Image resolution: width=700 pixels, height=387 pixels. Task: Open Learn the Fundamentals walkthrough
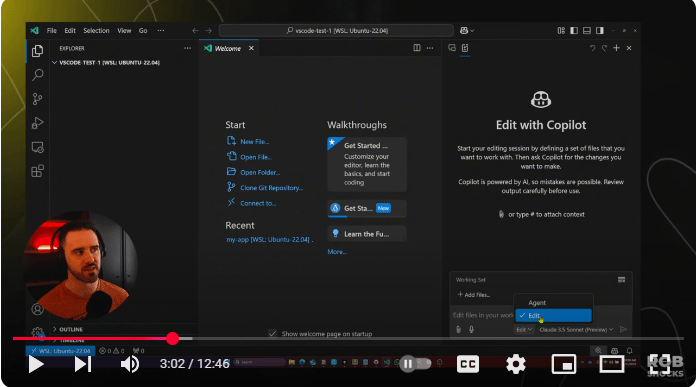(367, 234)
